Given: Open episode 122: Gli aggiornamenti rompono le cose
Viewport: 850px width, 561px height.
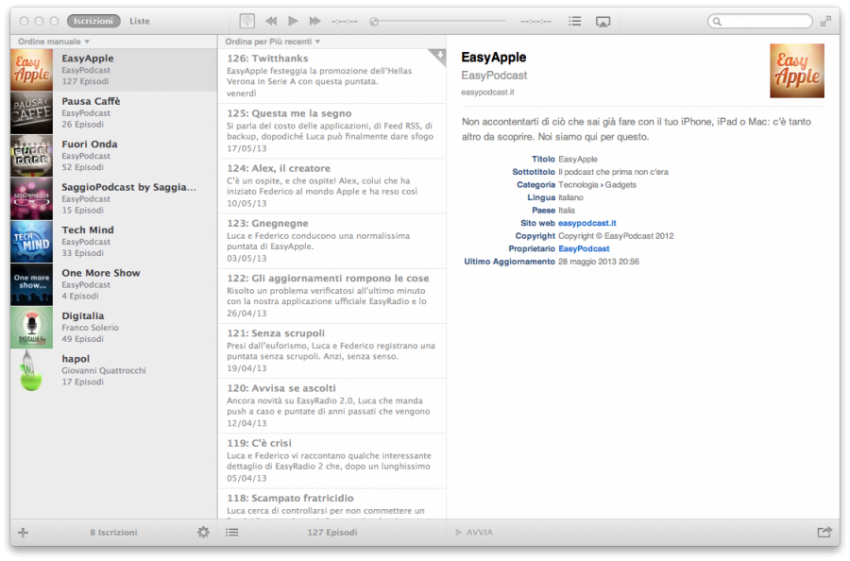Looking at the screenshot, I should point(332,295).
